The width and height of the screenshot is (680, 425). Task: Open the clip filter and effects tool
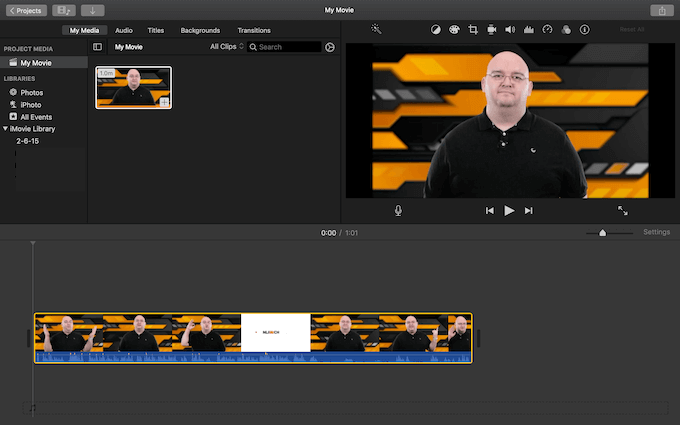(566, 30)
